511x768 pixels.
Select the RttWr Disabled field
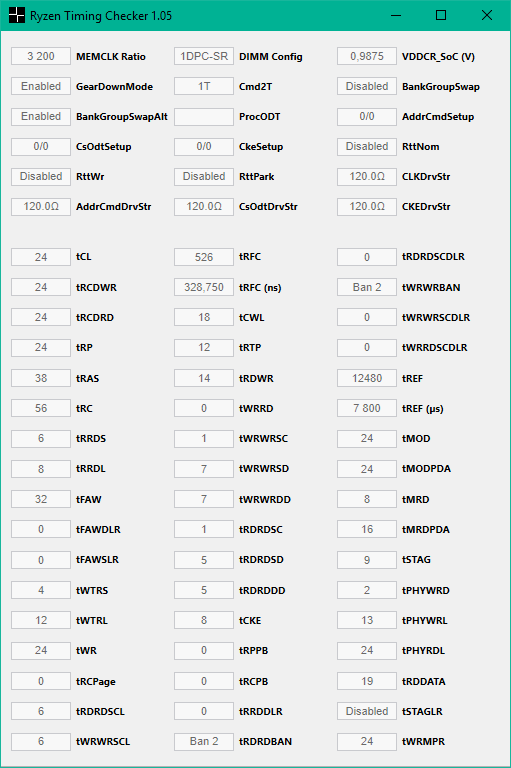41,176
